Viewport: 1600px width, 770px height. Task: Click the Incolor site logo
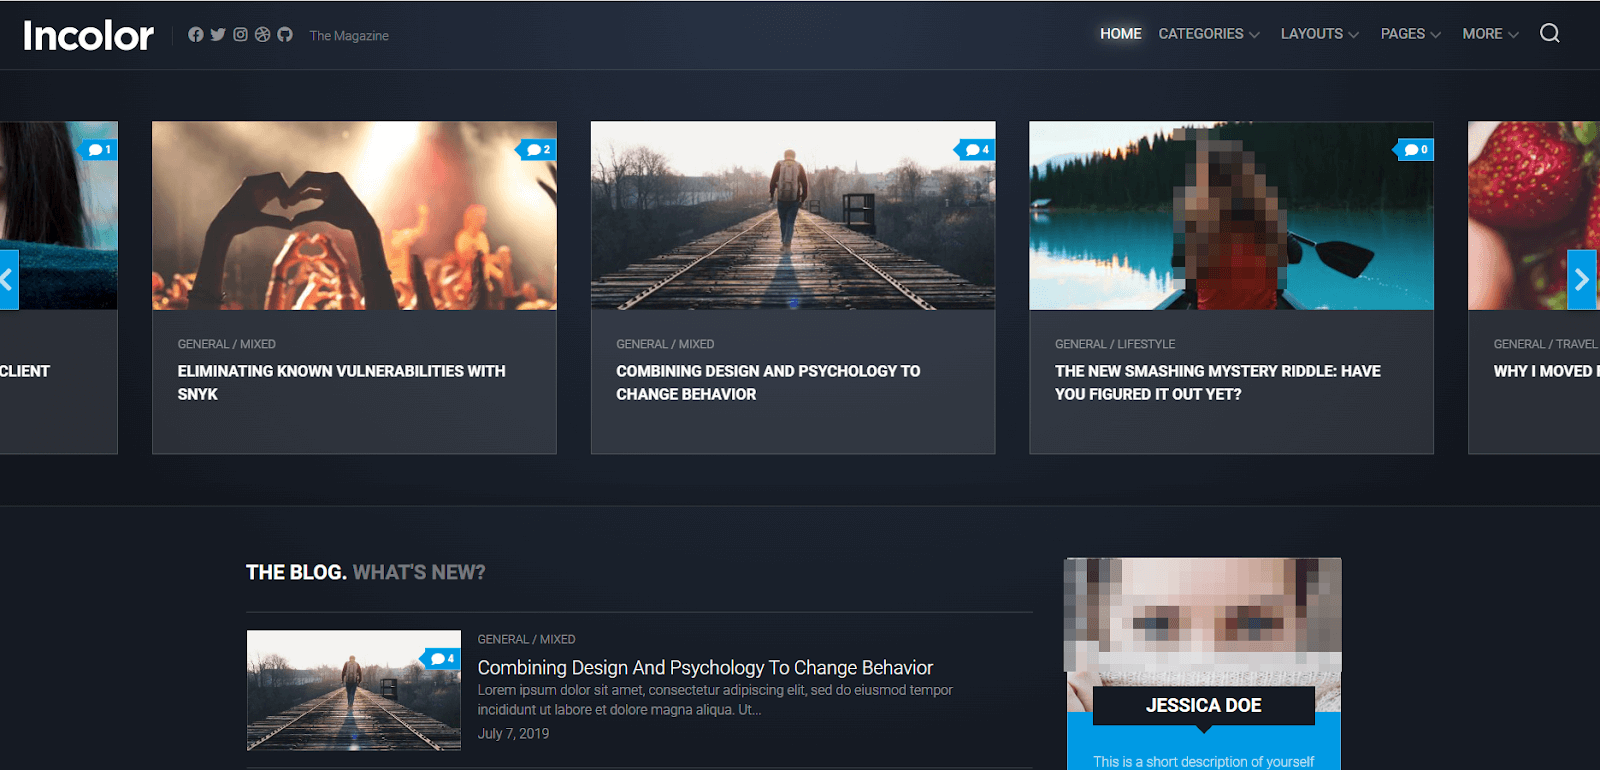[88, 36]
